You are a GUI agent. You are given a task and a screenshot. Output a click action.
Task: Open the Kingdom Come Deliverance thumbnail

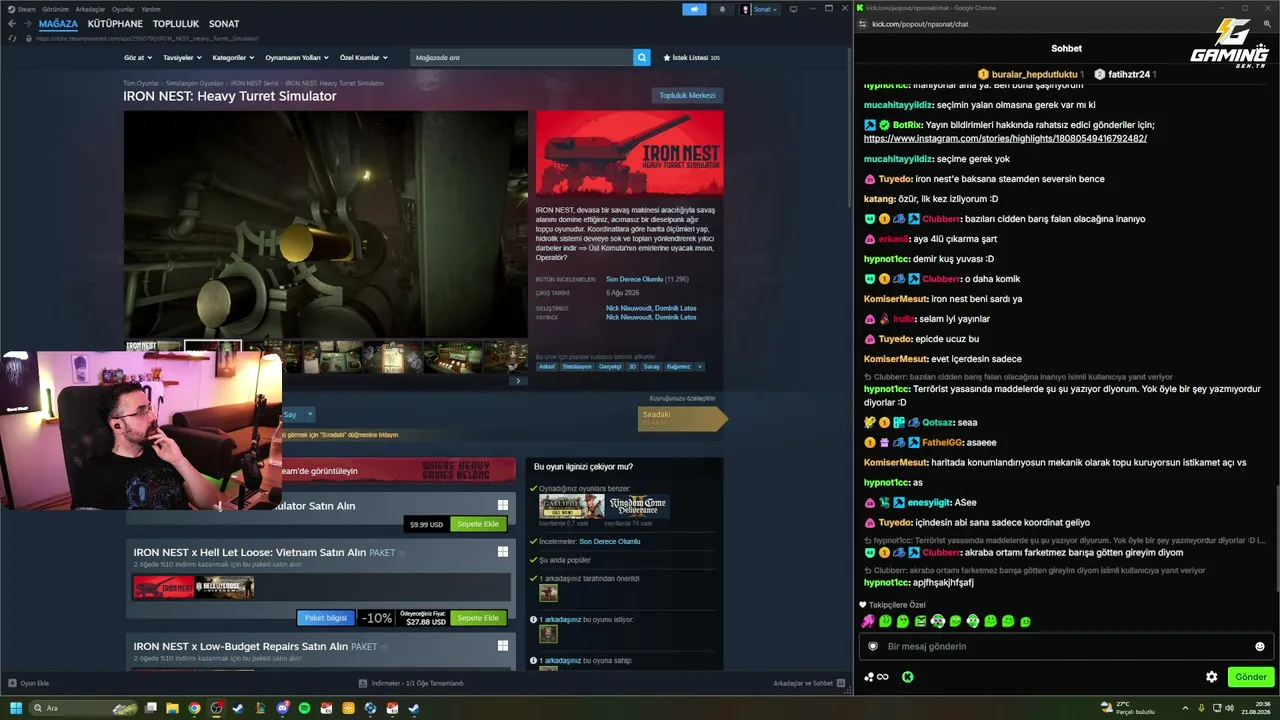pyautogui.click(x=637, y=506)
